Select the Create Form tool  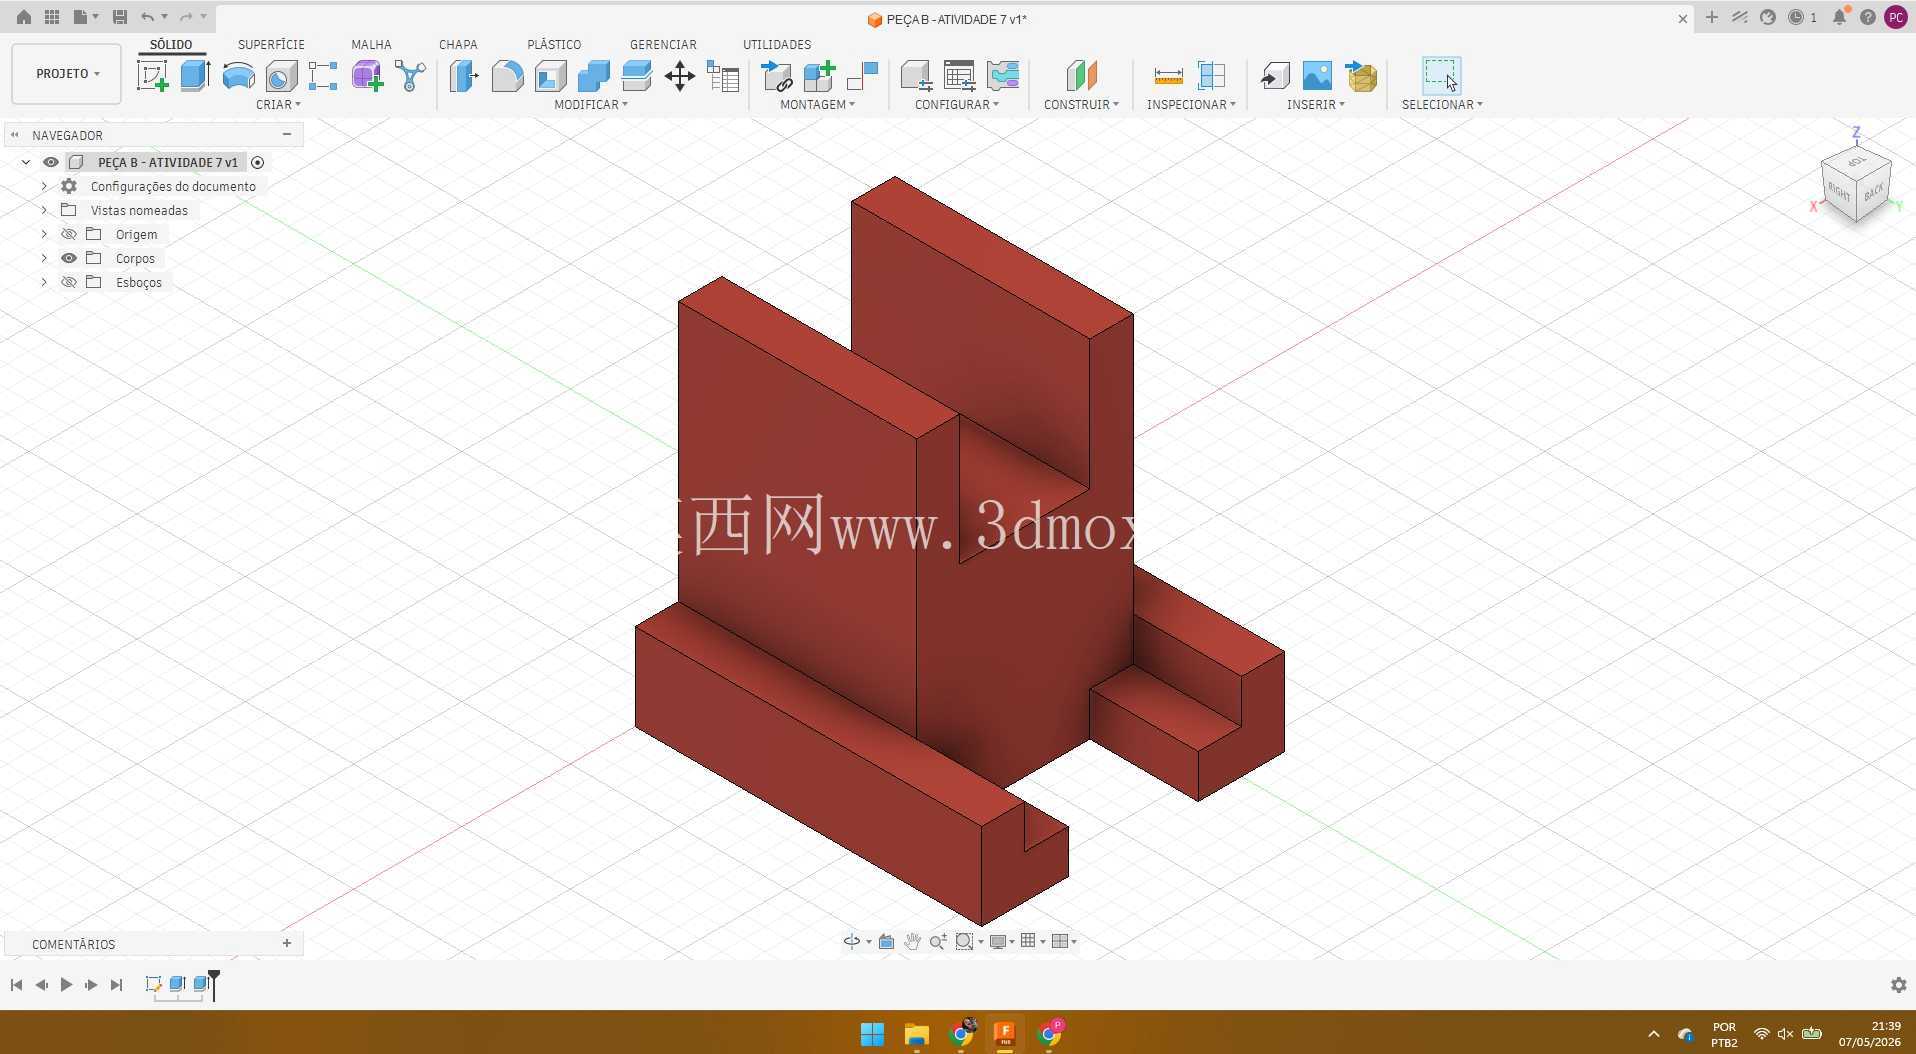(x=367, y=76)
